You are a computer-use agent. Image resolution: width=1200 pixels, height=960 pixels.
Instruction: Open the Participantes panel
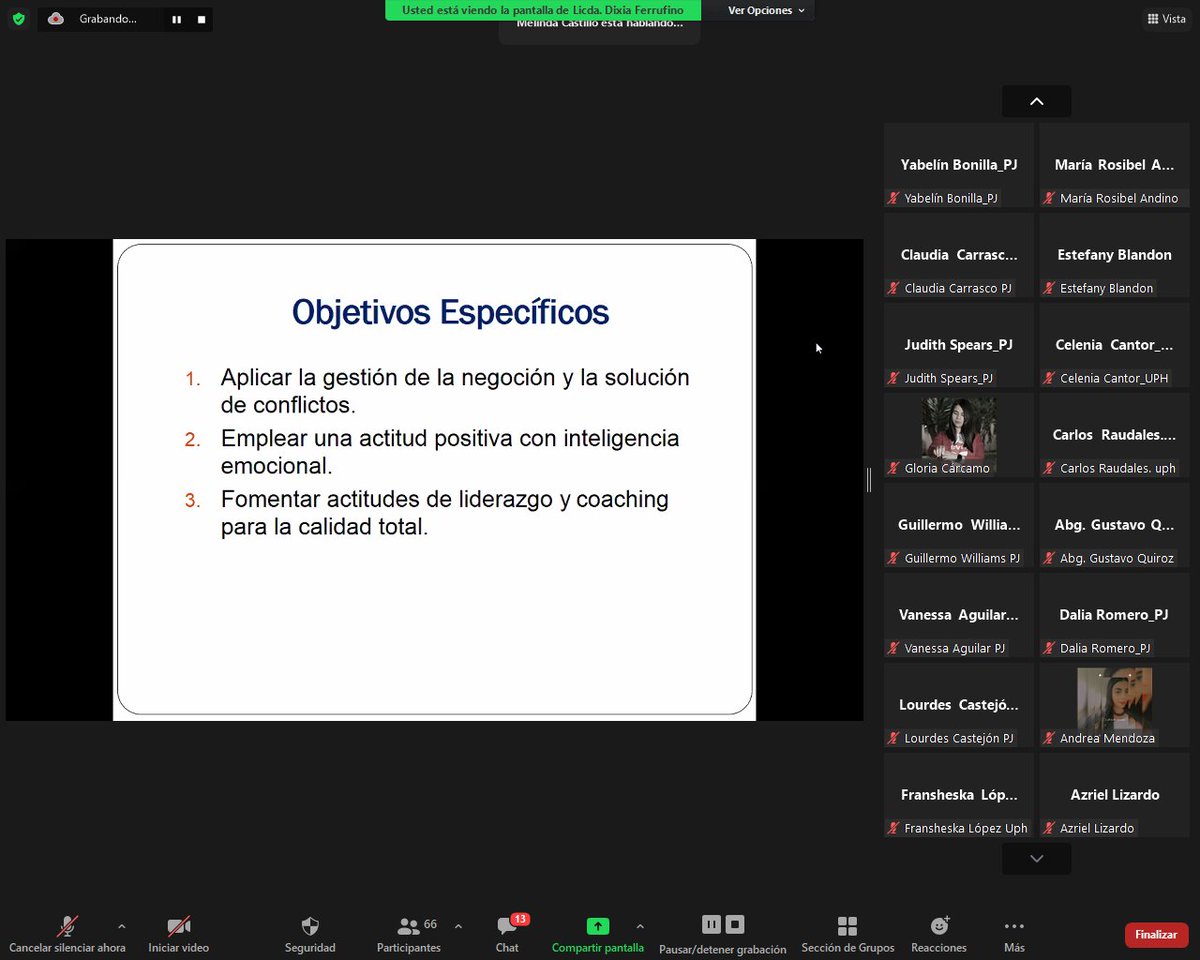pyautogui.click(x=408, y=934)
